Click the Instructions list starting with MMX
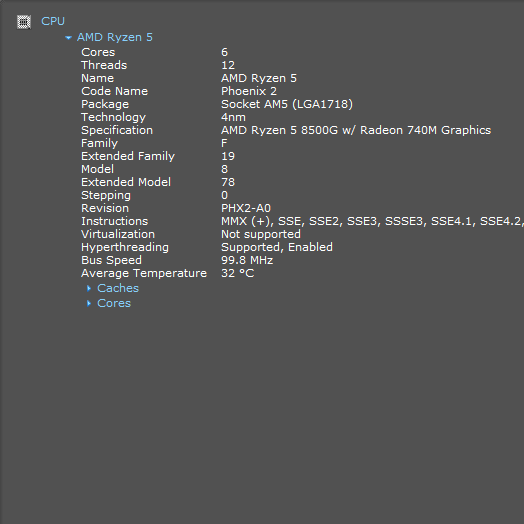524x524 pixels. (x=372, y=221)
